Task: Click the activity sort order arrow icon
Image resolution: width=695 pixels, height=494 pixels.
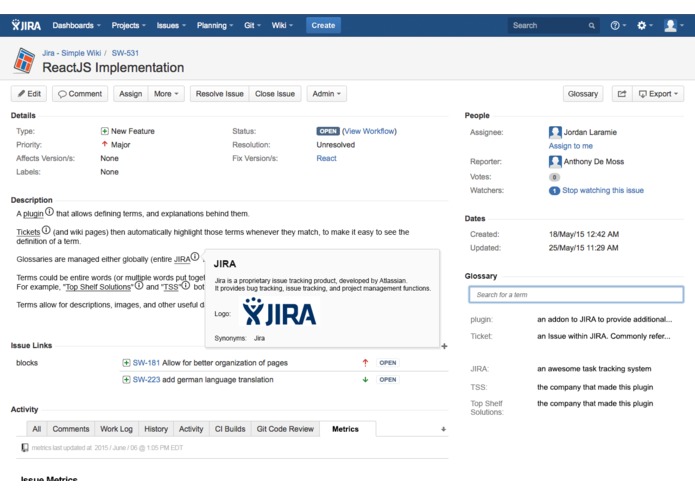Action: pos(443,429)
